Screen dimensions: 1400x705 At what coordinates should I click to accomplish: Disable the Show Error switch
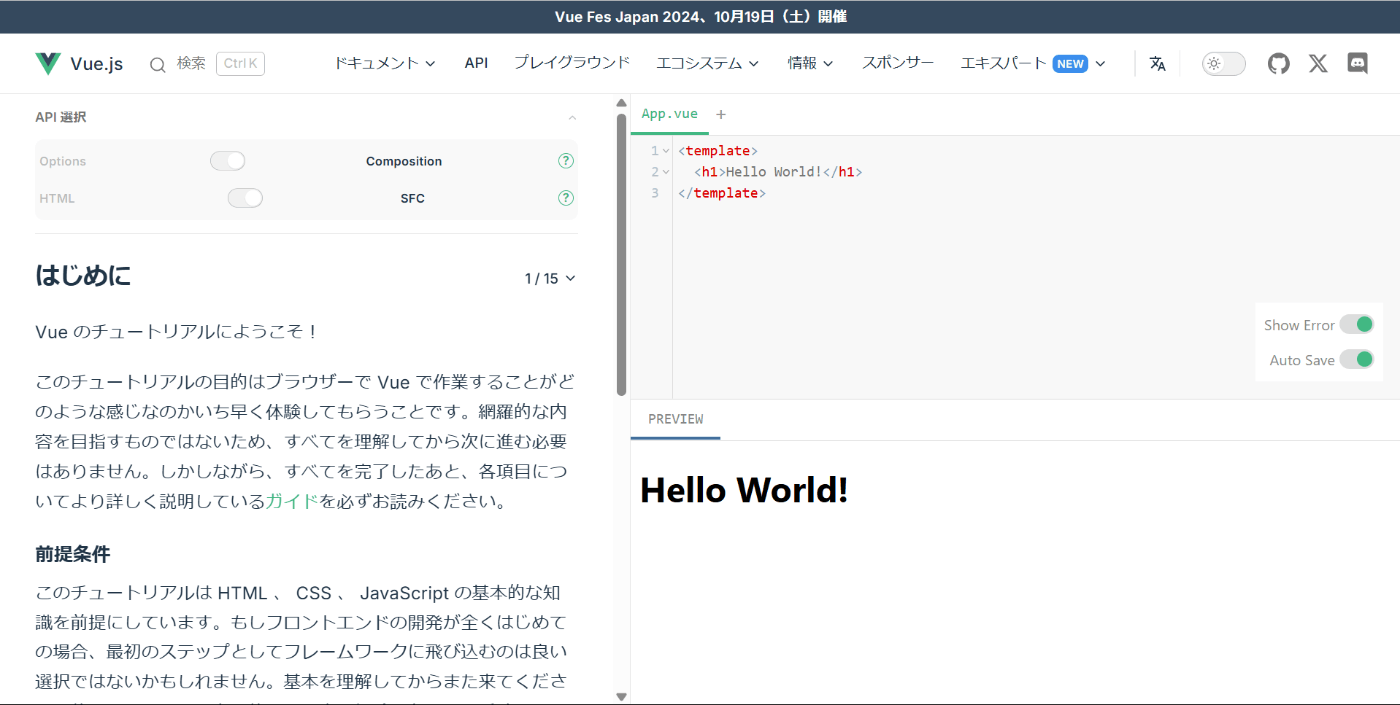(1357, 324)
